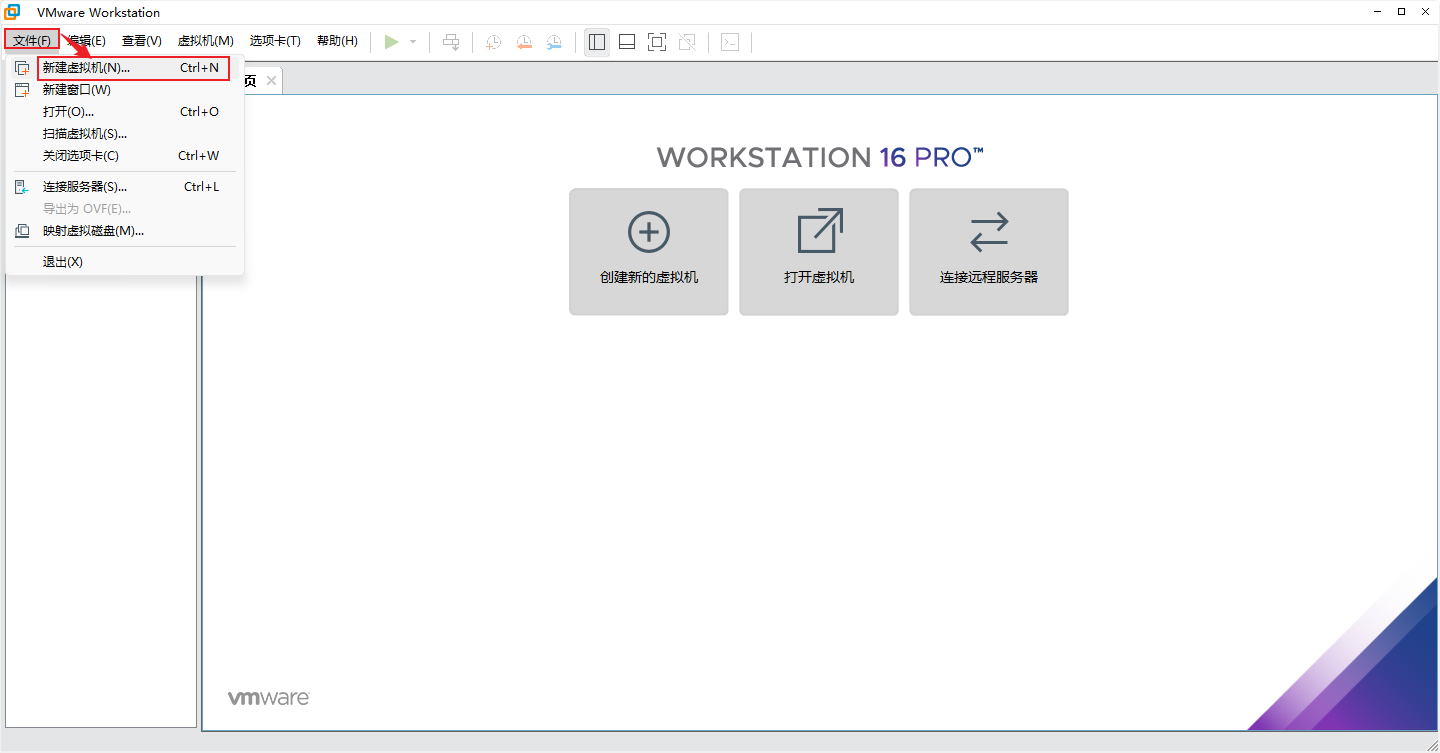
Task: Open the 查看(V) menu
Action: point(142,41)
